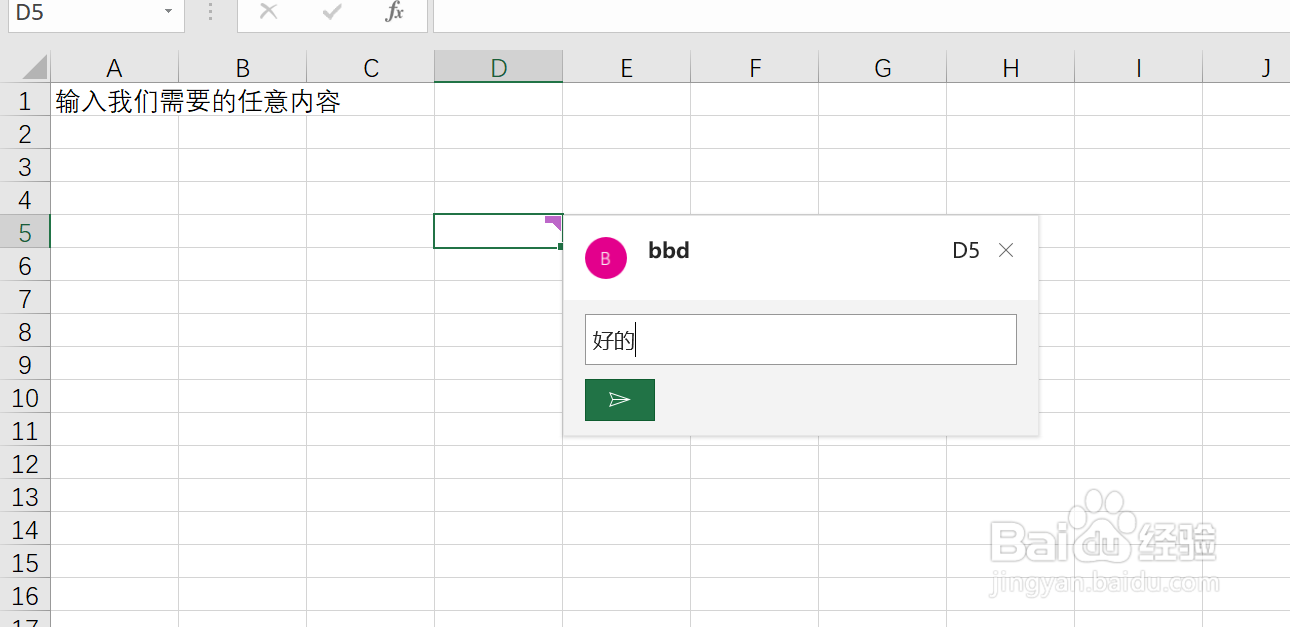Select row 5 header
The width and height of the screenshot is (1290, 627).
[25, 233]
